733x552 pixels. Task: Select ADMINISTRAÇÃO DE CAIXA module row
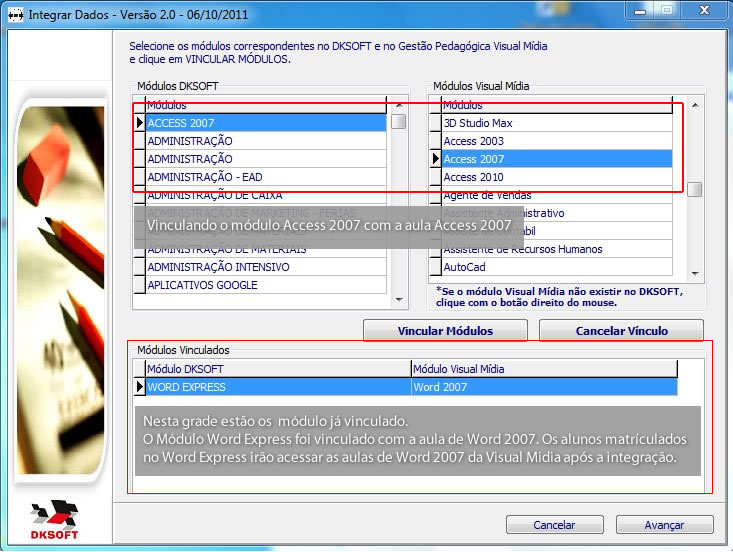266,195
